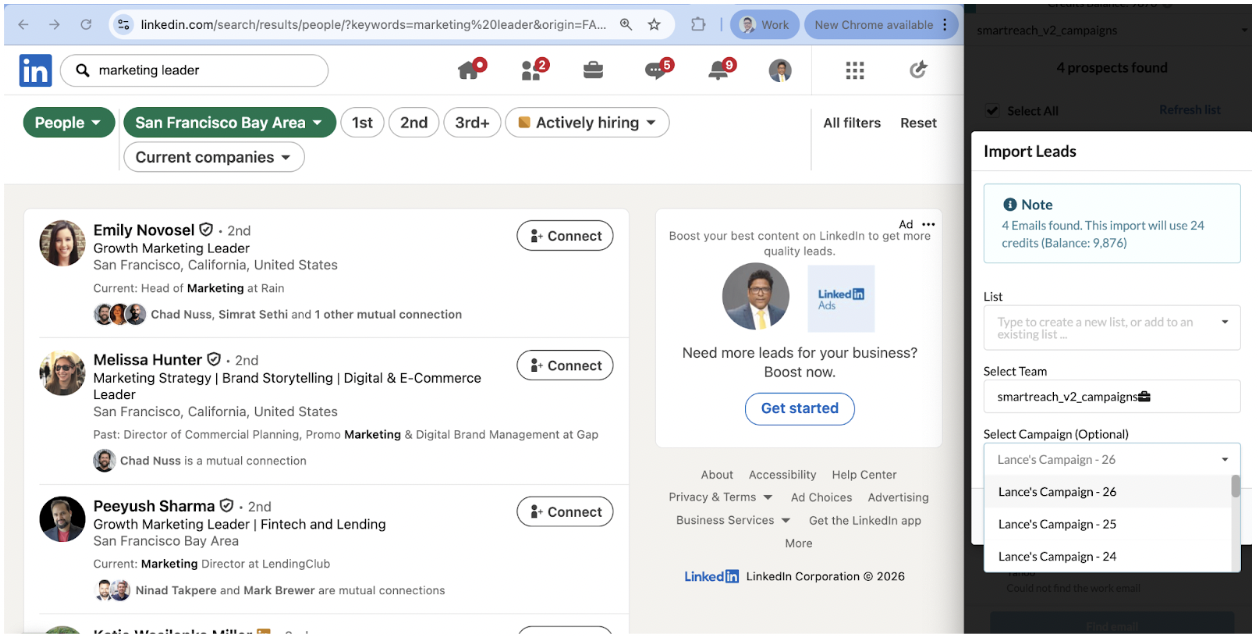The width and height of the screenshot is (1258, 636).
Task: Open the List combo box in Import Leads
Action: (x=1112, y=328)
